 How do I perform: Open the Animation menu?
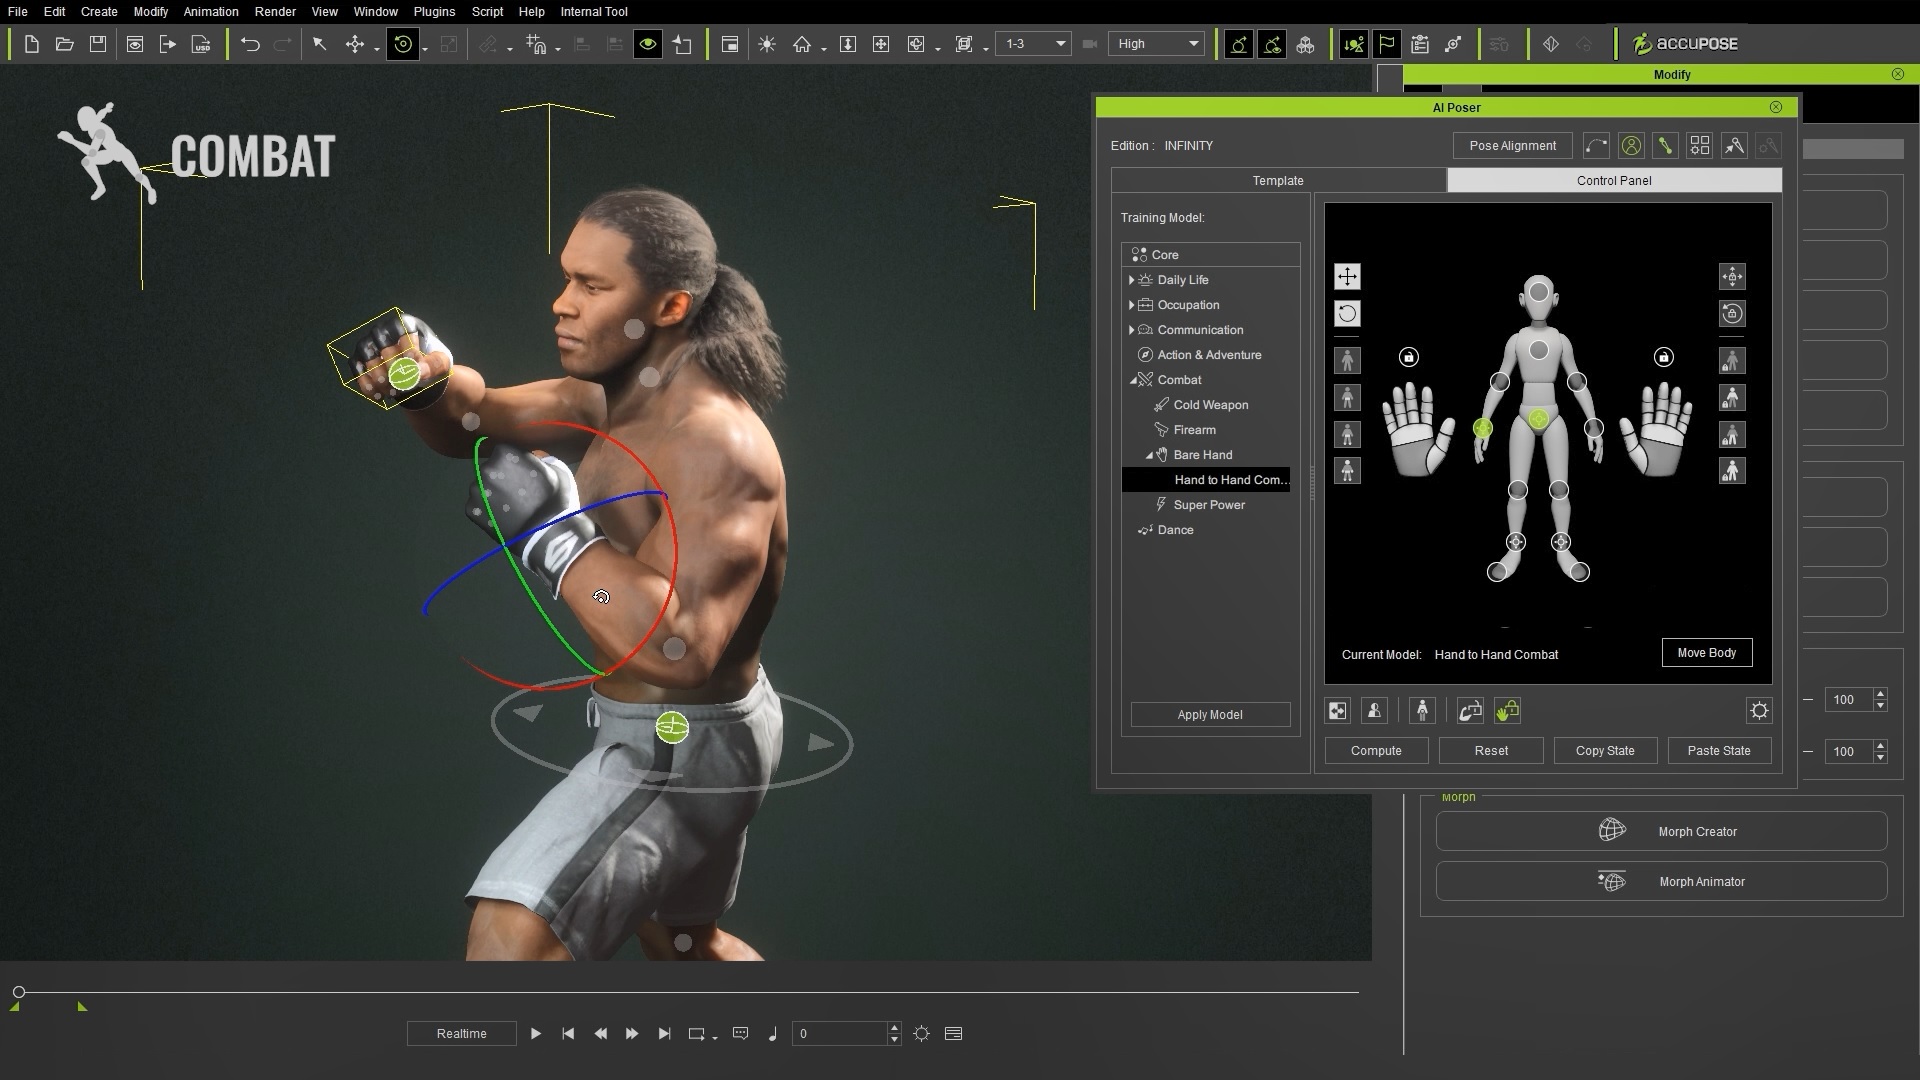[211, 12]
